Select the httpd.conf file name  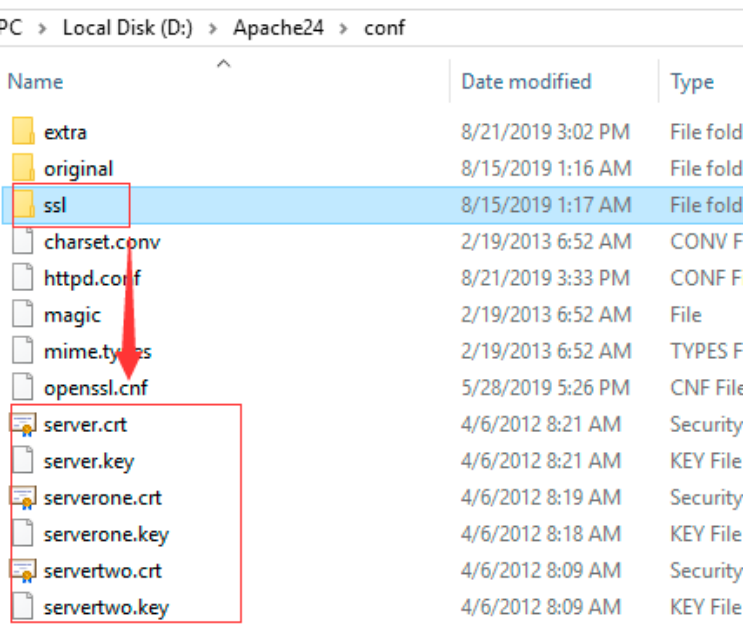coord(92,278)
